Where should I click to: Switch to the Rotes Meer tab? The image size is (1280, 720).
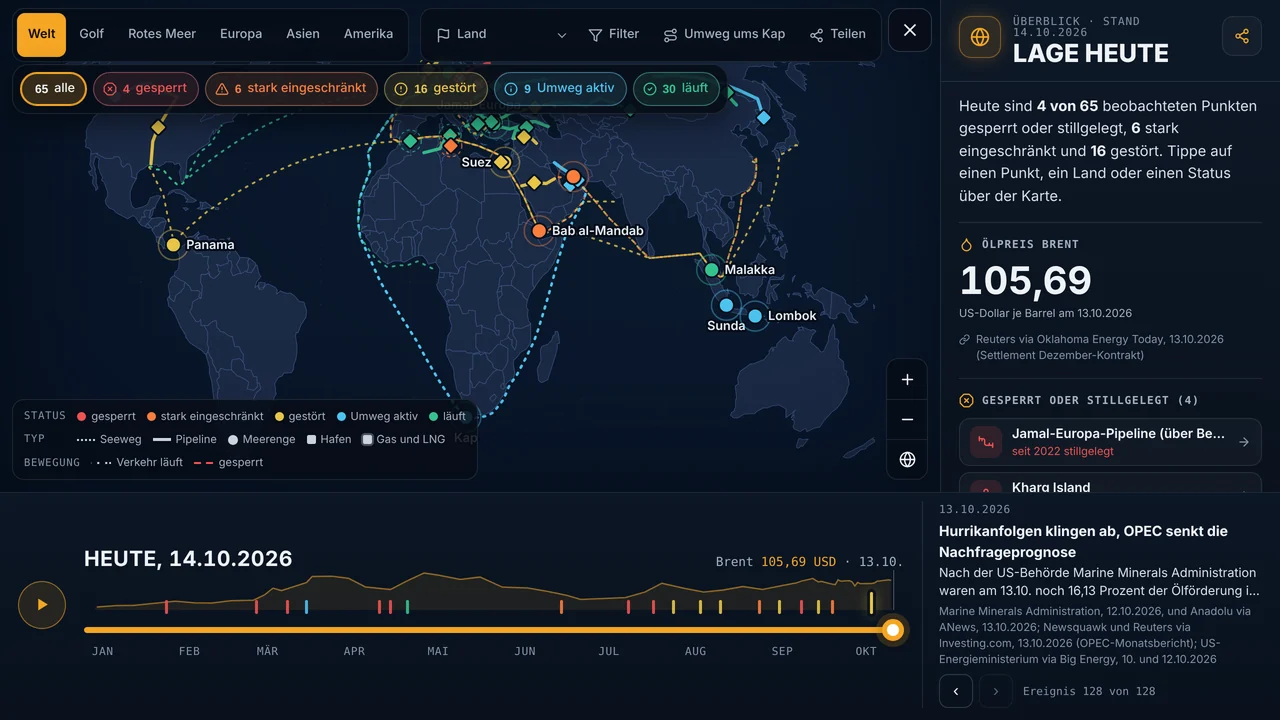click(162, 35)
